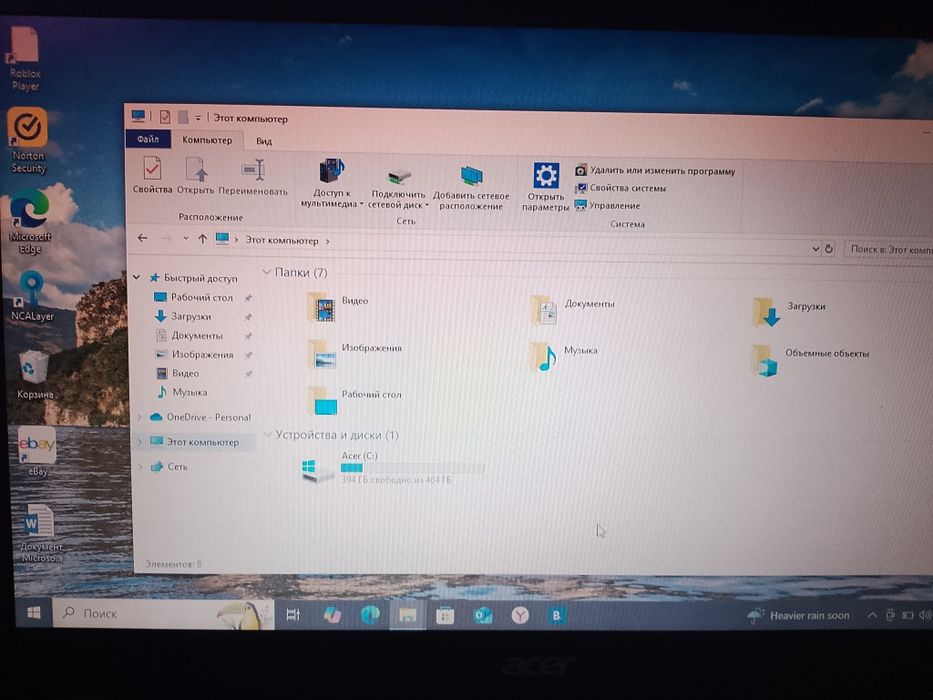Launch Edge from the taskbar

pos(370,614)
